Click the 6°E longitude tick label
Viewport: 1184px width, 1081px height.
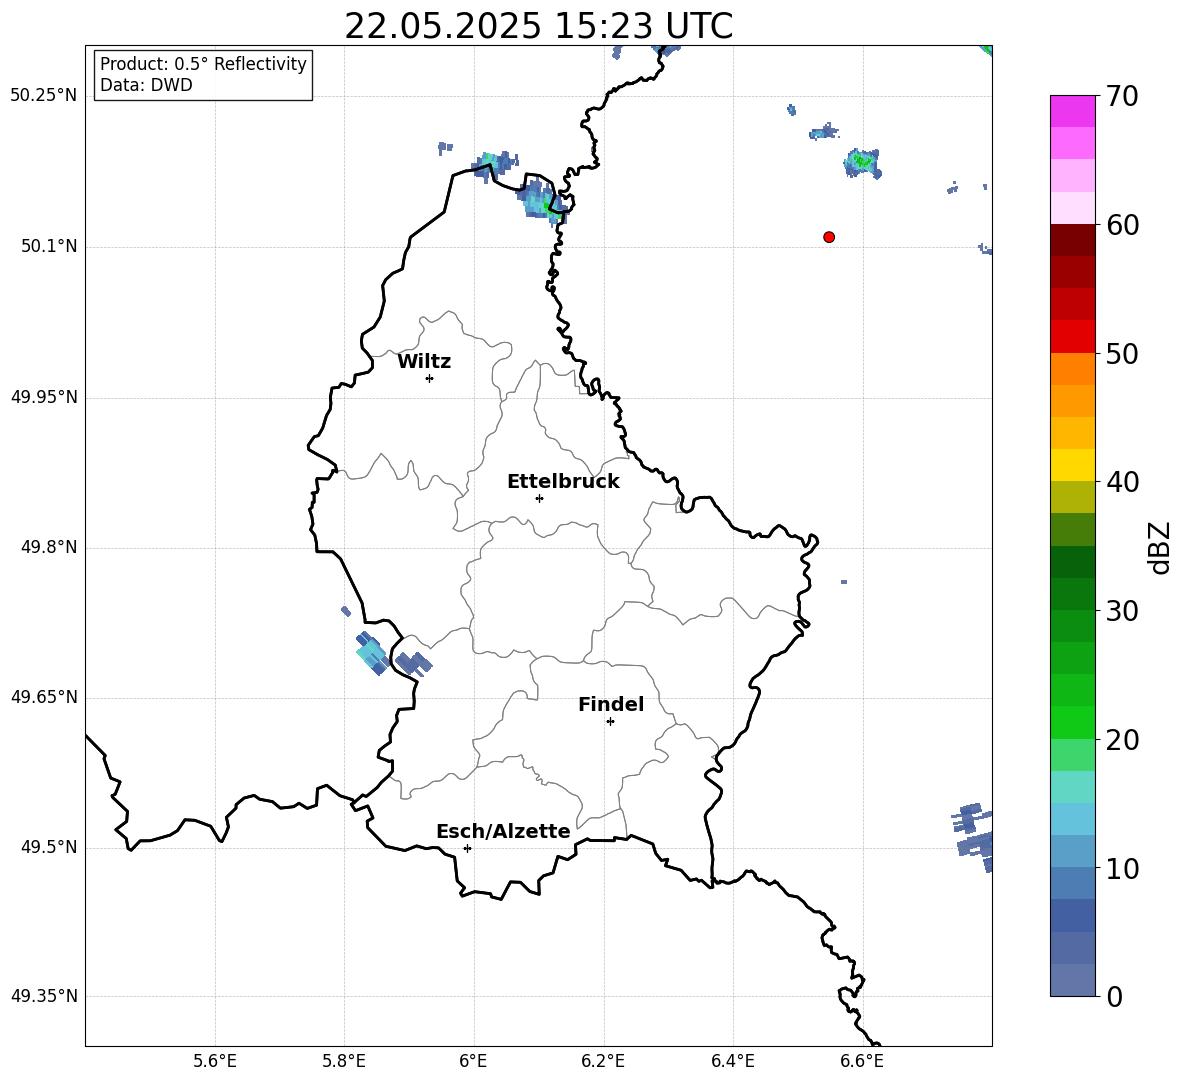pos(473,1061)
